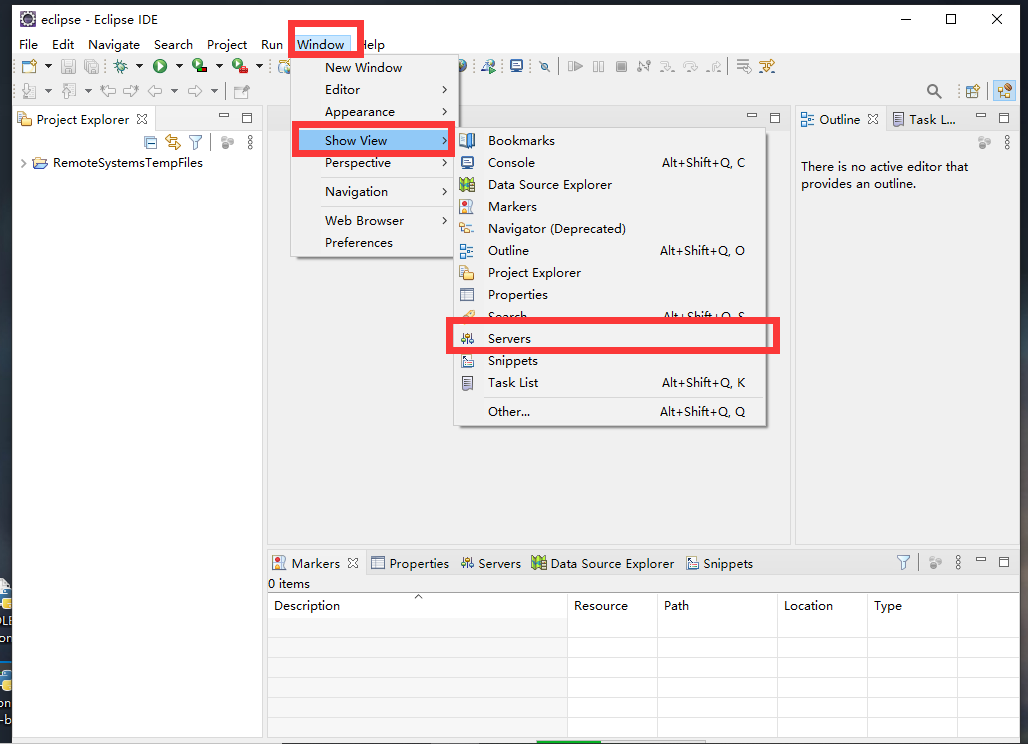Click the disabled Save icon
Viewport: 1028px width, 744px height.
pyautogui.click(x=68, y=66)
